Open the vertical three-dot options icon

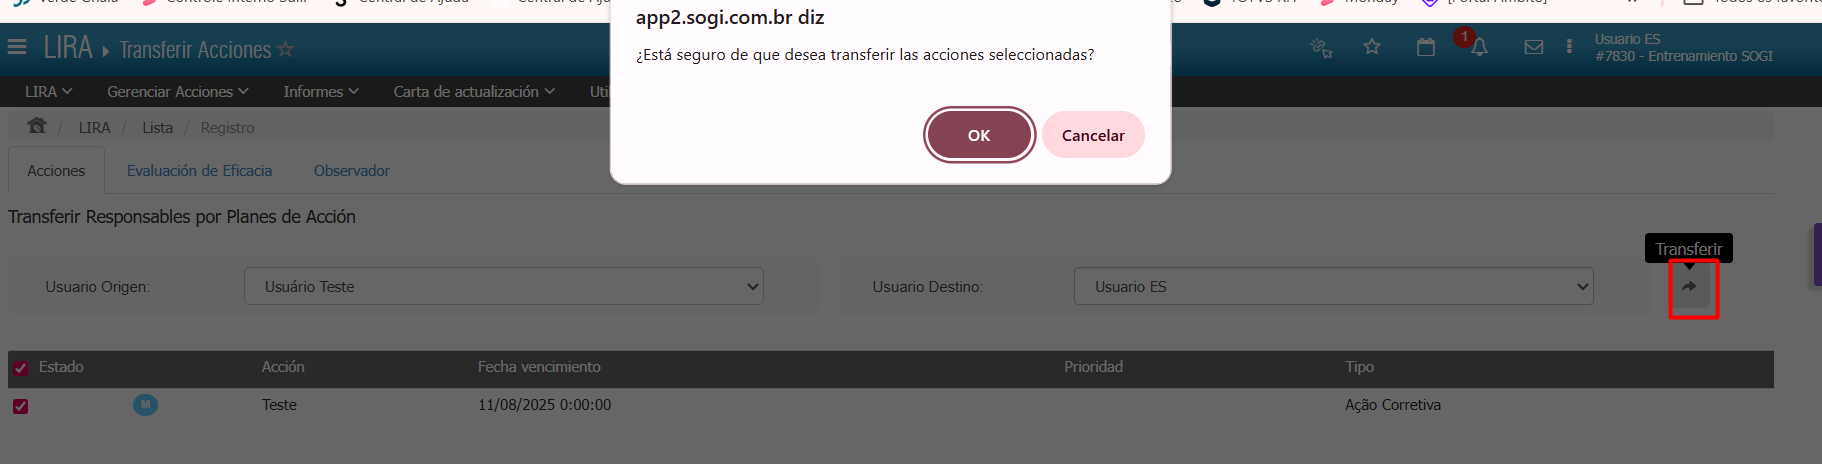[x=1569, y=47]
